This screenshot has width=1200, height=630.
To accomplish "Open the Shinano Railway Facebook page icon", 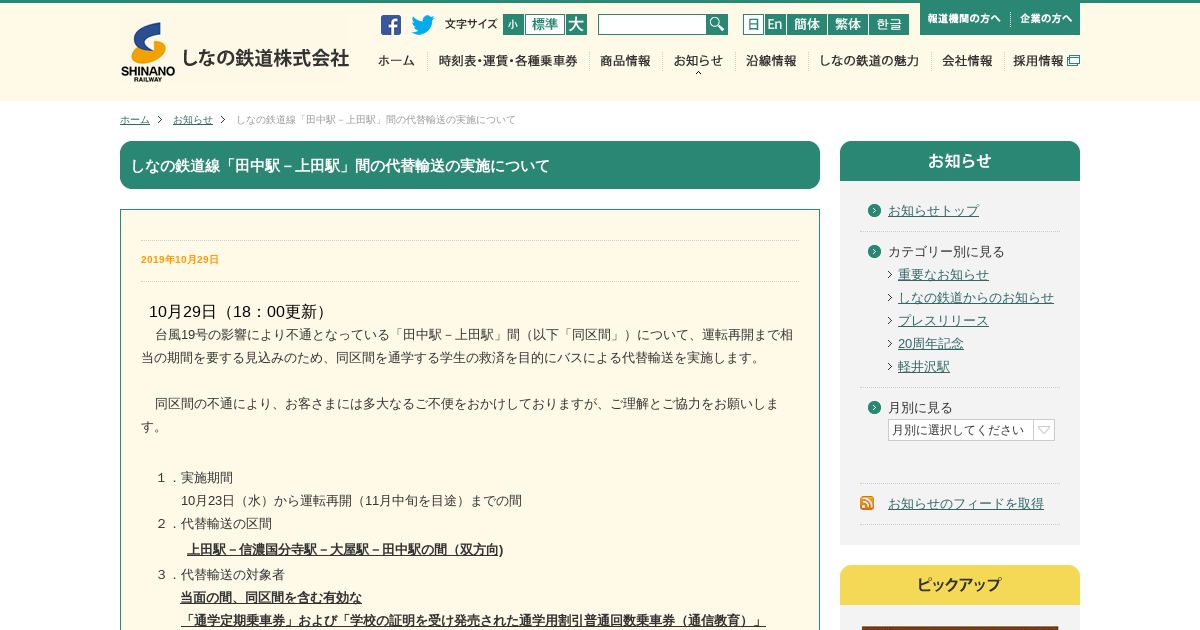I will pos(391,25).
